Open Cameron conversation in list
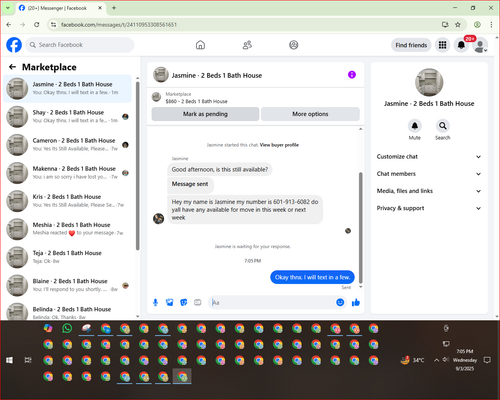This screenshot has height=400, width=500. pyautogui.click(x=68, y=145)
